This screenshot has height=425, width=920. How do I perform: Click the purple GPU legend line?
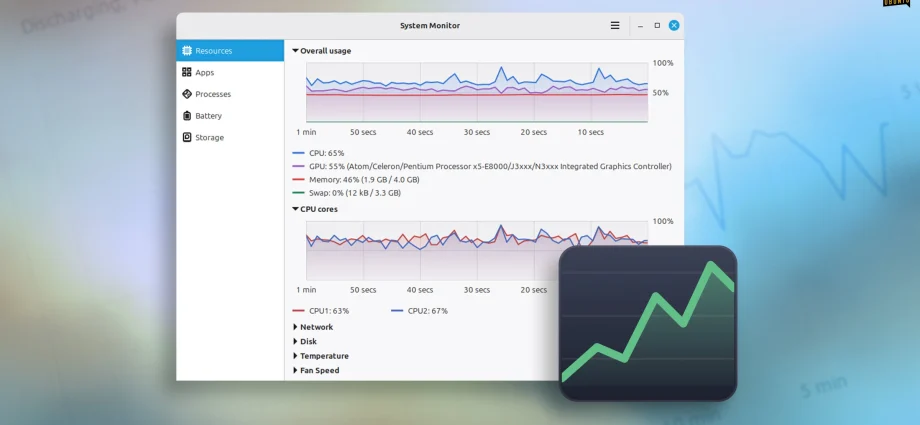pos(298,167)
